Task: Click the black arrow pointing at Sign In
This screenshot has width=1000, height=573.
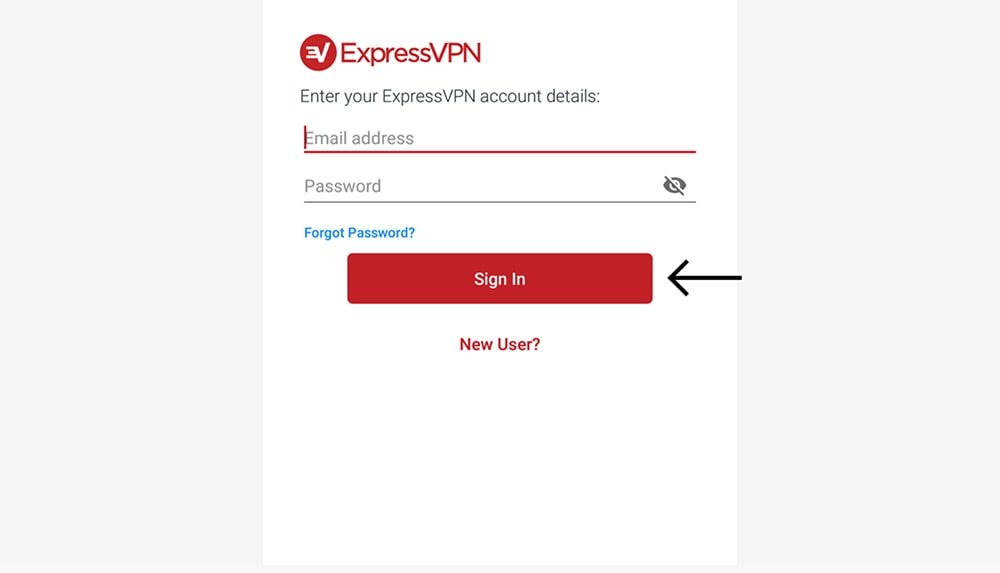Action: coord(705,278)
